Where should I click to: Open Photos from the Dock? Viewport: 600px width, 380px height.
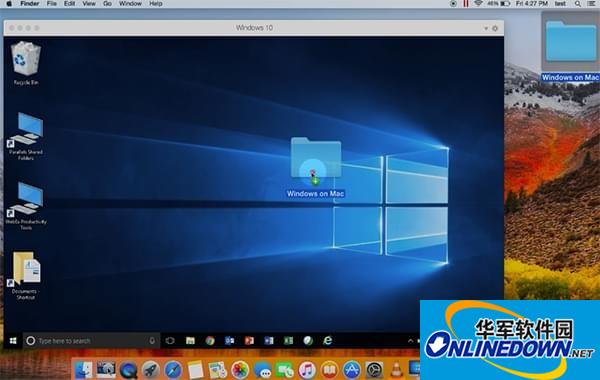click(x=240, y=370)
